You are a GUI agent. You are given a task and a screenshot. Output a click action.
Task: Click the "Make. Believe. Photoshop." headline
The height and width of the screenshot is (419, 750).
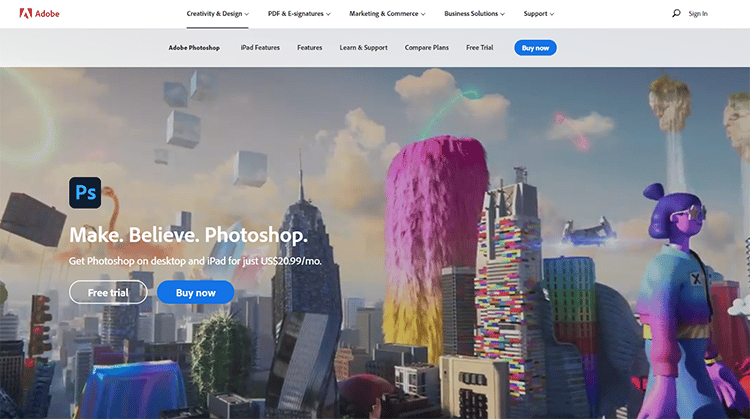click(x=188, y=236)
